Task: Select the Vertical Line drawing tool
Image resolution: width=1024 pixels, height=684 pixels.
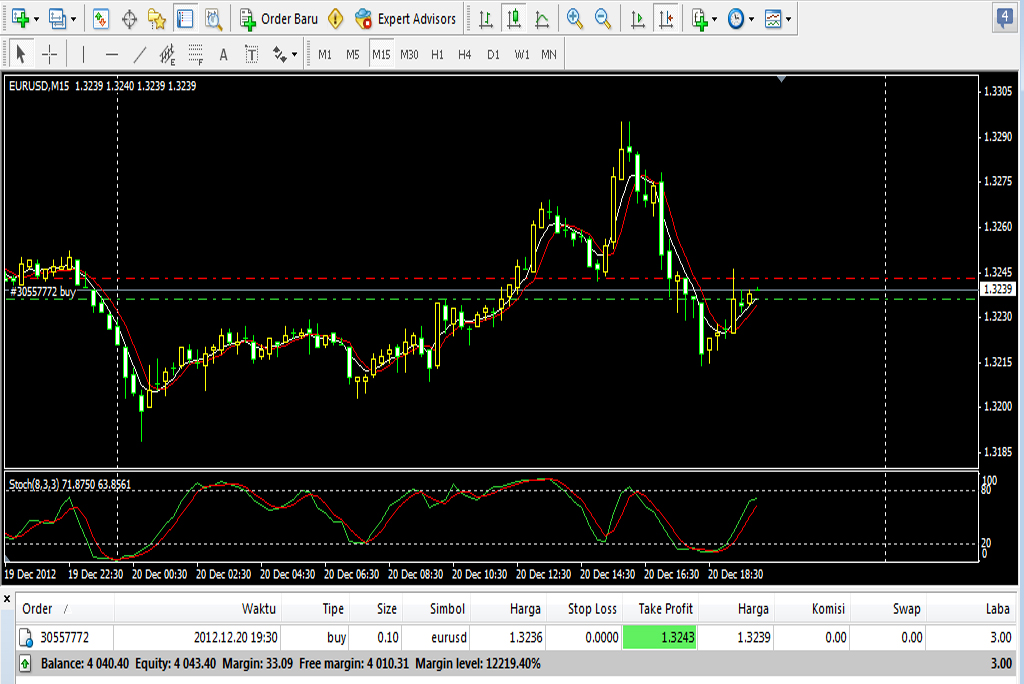Action: click(x=84, y=54)
